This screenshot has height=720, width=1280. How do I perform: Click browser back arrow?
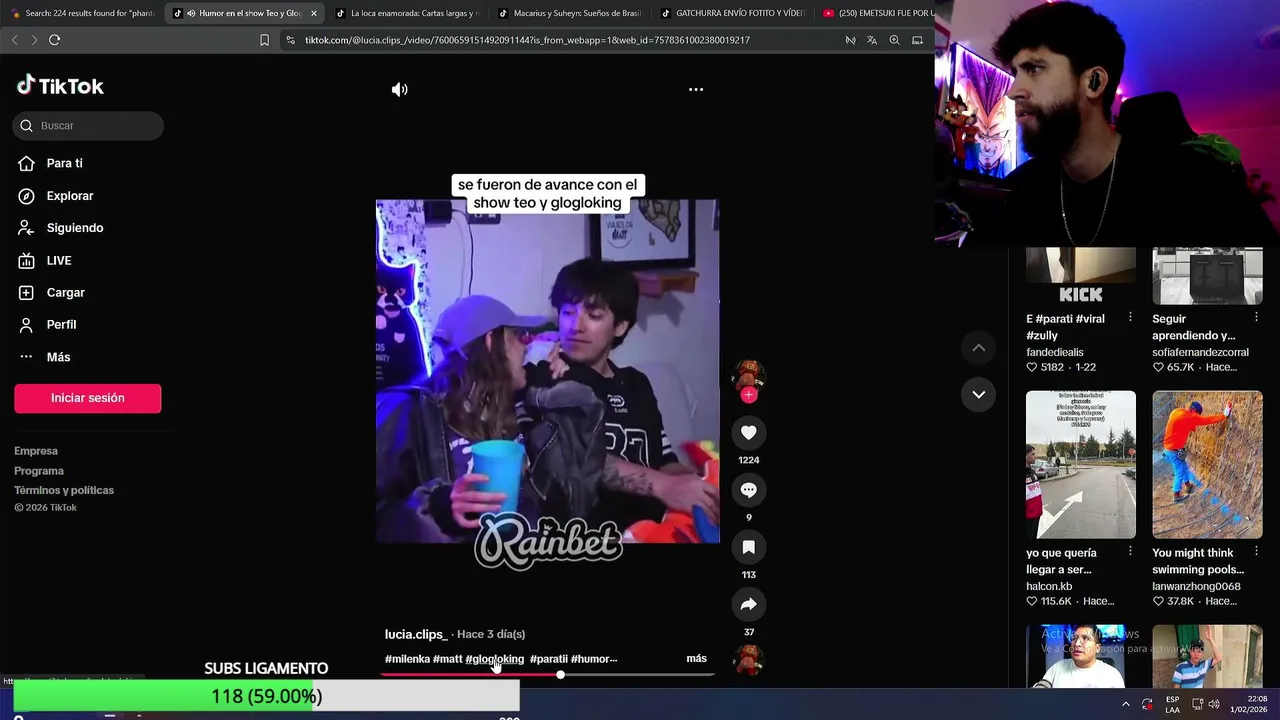click(x=14, y=40)
